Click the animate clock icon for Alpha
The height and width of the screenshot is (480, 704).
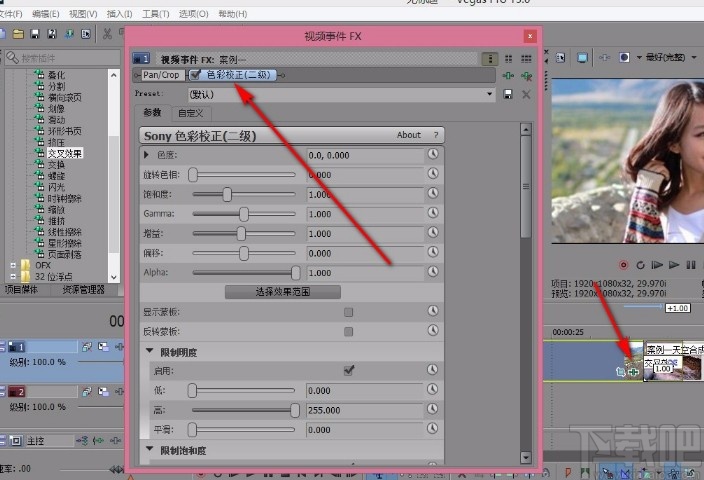(433, 272)
